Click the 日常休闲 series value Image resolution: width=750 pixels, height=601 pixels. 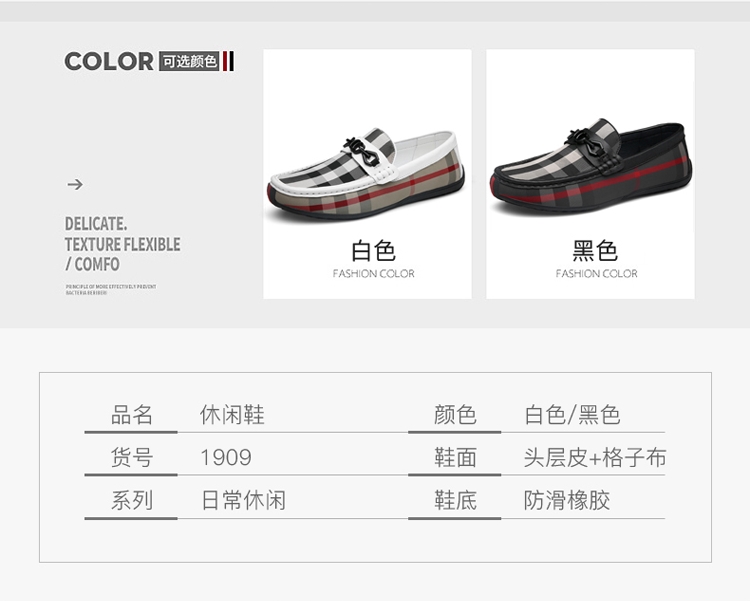(x=243, y=501)
